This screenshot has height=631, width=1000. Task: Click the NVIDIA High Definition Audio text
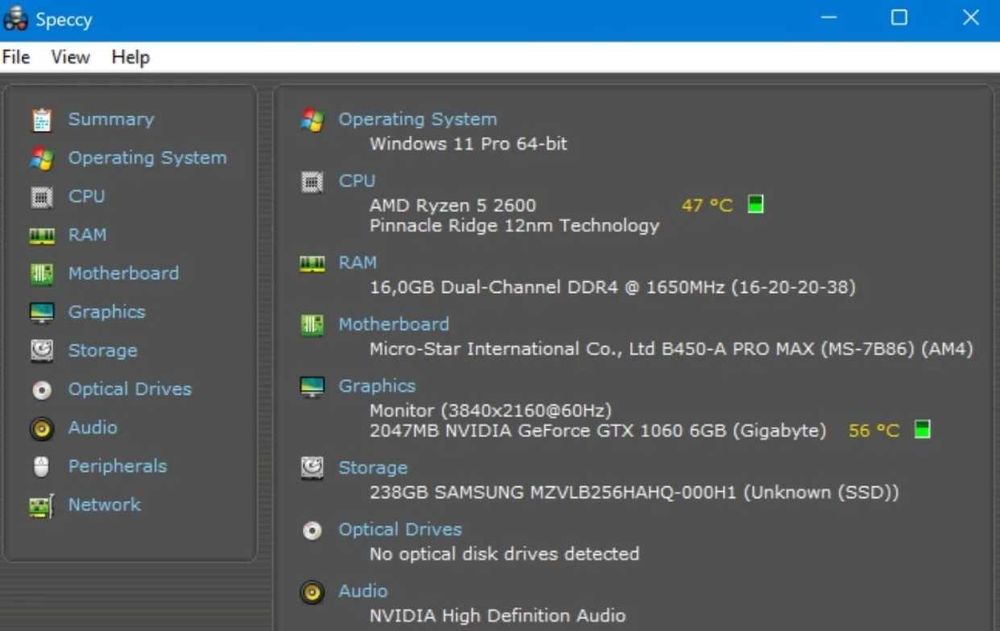(497, 616)
